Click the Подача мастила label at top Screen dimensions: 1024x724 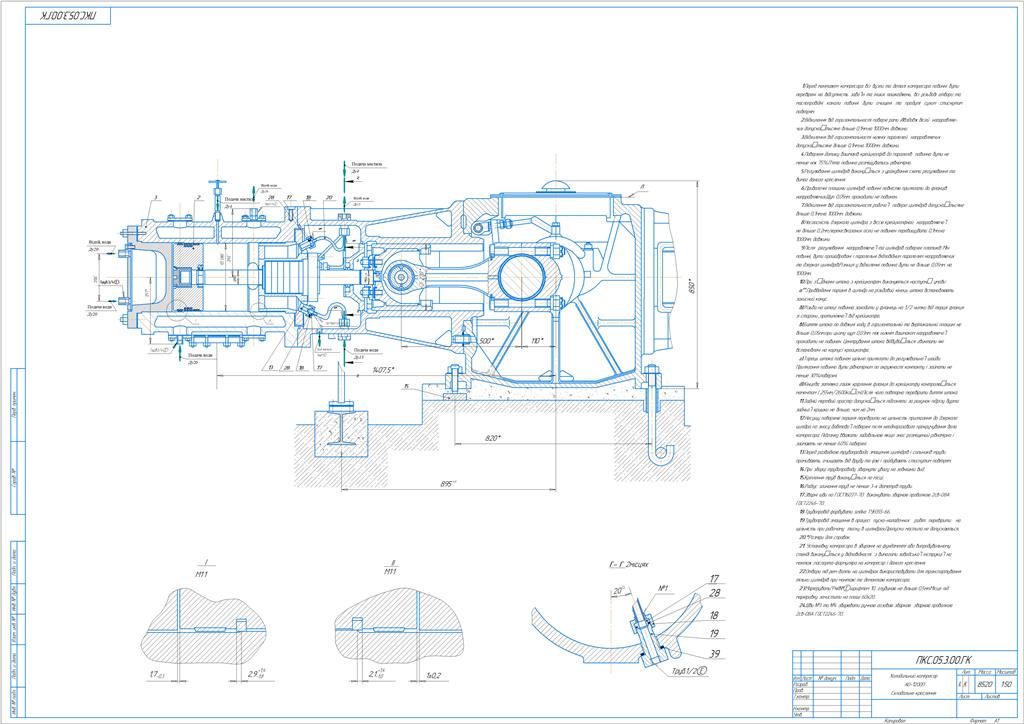coord(367,165)
